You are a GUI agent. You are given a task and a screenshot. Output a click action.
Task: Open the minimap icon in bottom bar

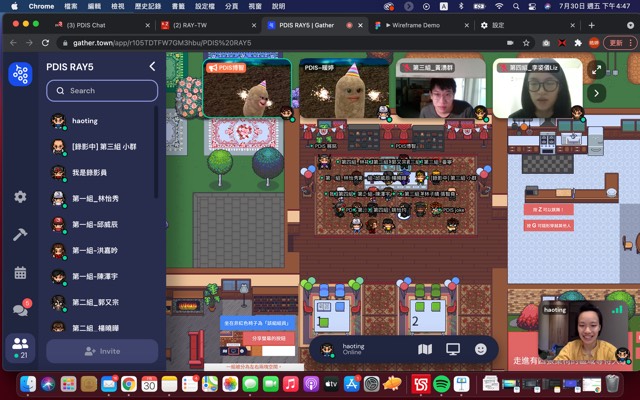[x=425, y=349]
